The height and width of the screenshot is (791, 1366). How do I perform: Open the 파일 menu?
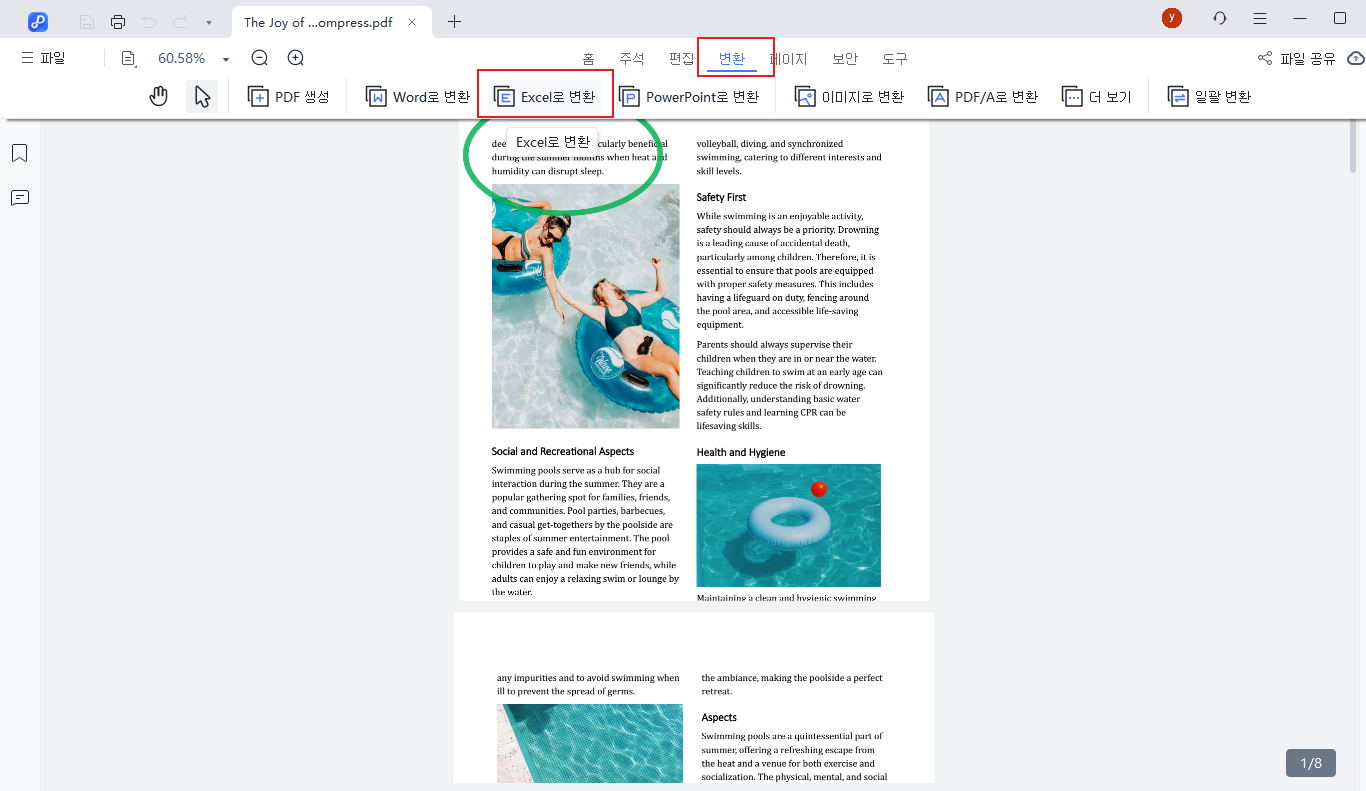(x=43, y=59)
